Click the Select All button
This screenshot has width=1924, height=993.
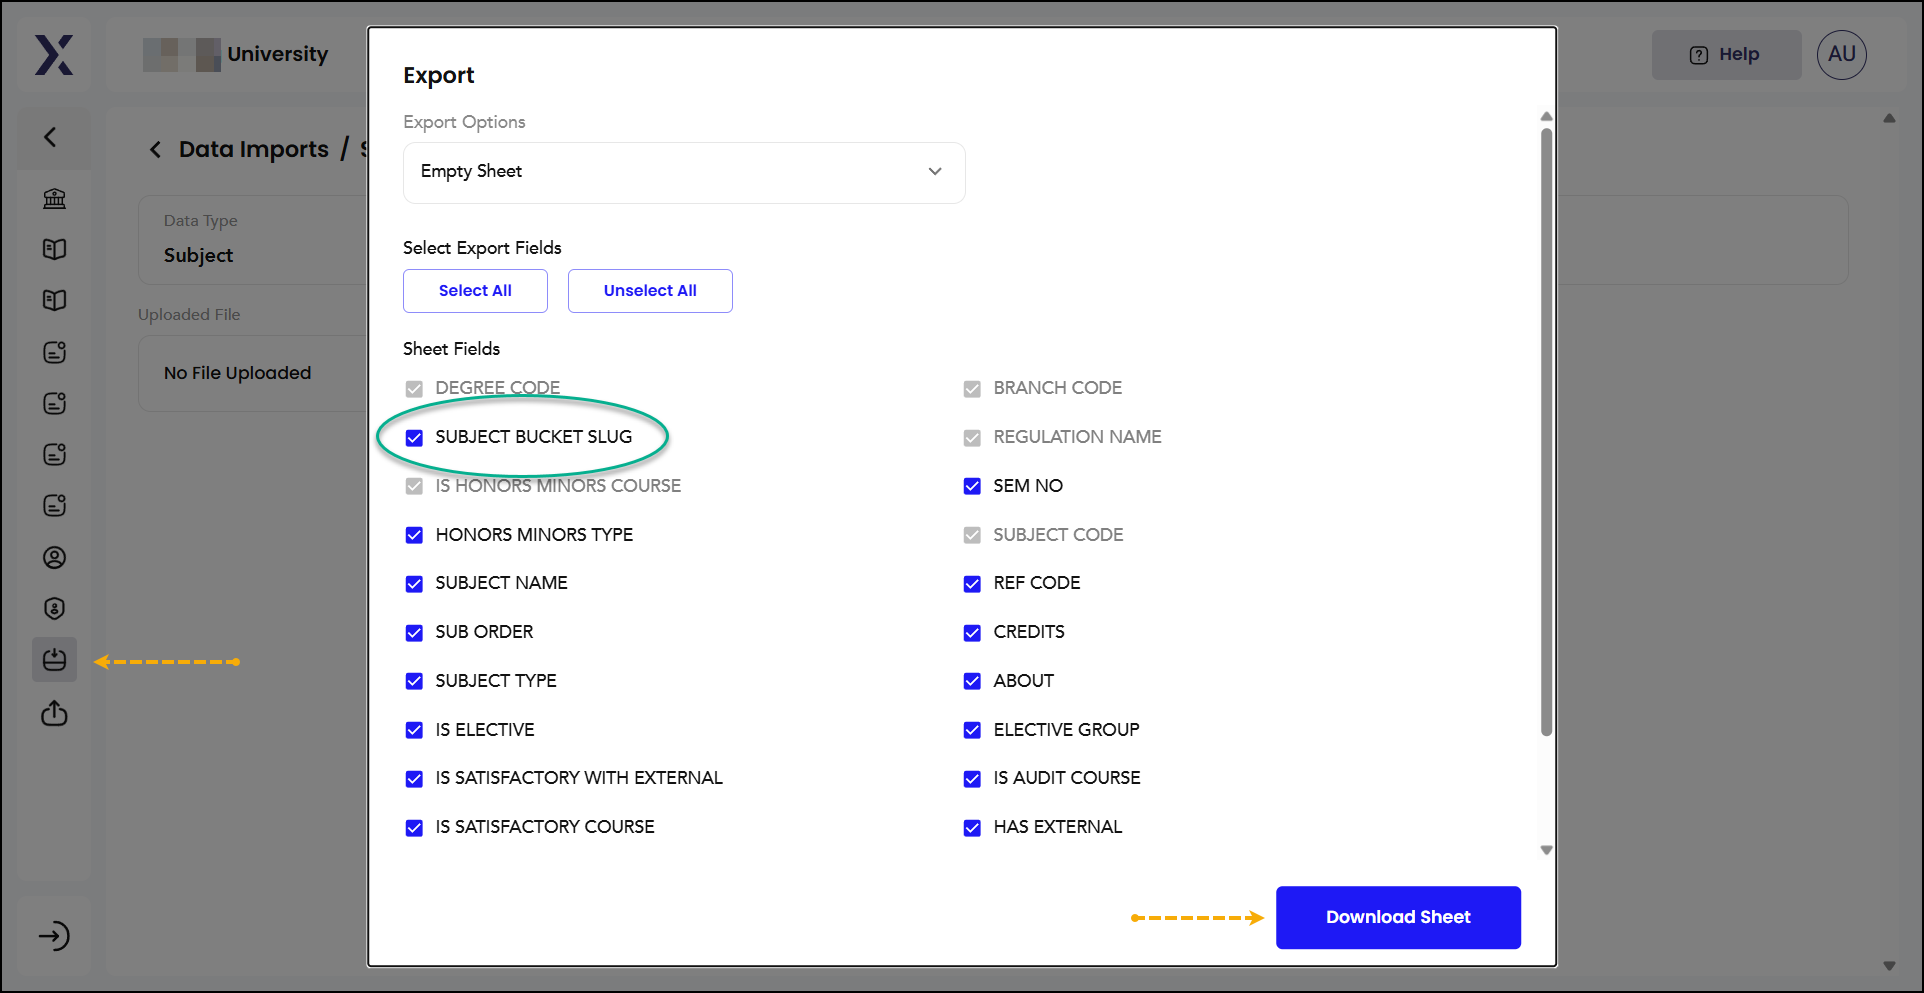coord(475,291)
